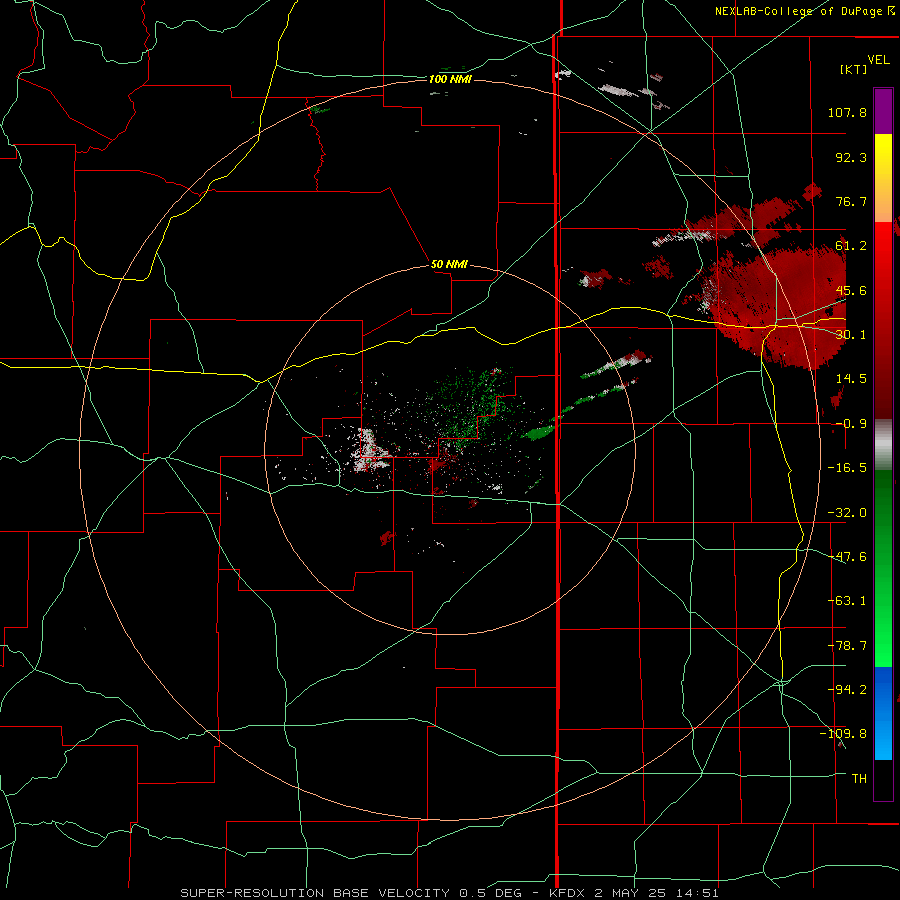Click the white echo cluster near radar center
900x900 pixels.
[368, 452]
